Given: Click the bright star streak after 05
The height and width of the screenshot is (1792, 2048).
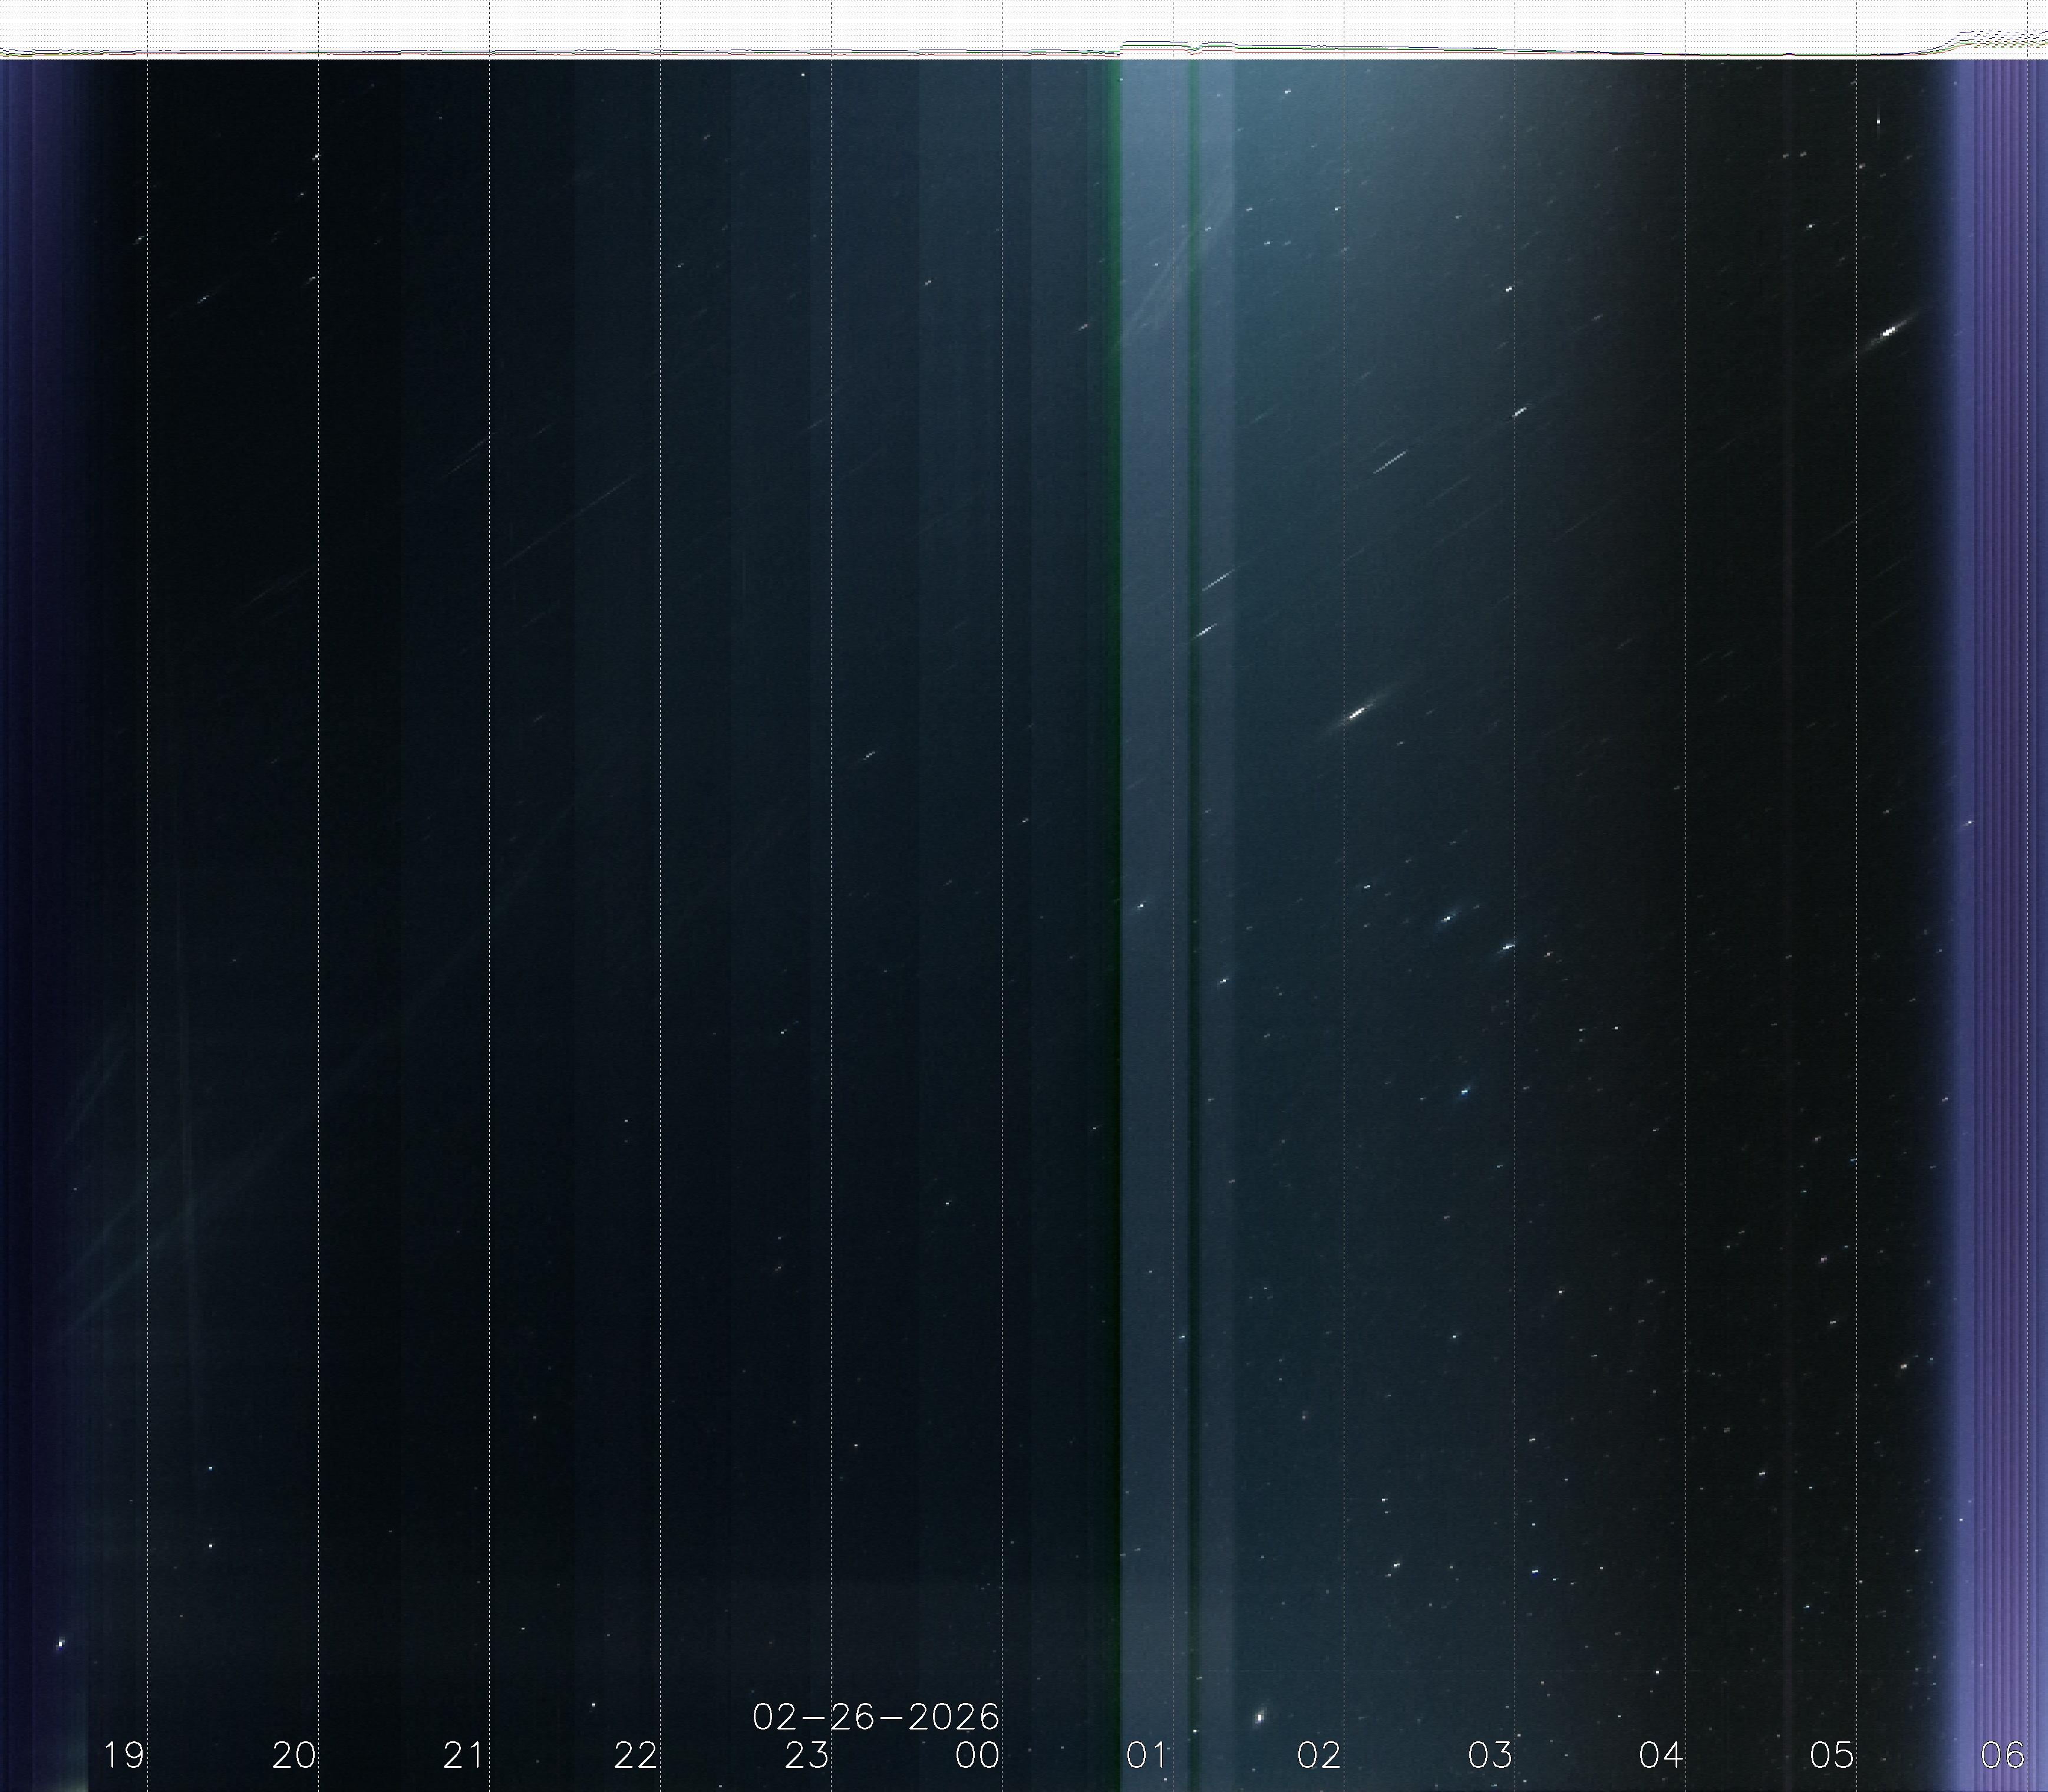Looking at the screenshot, I should [x=1889, y=331].
